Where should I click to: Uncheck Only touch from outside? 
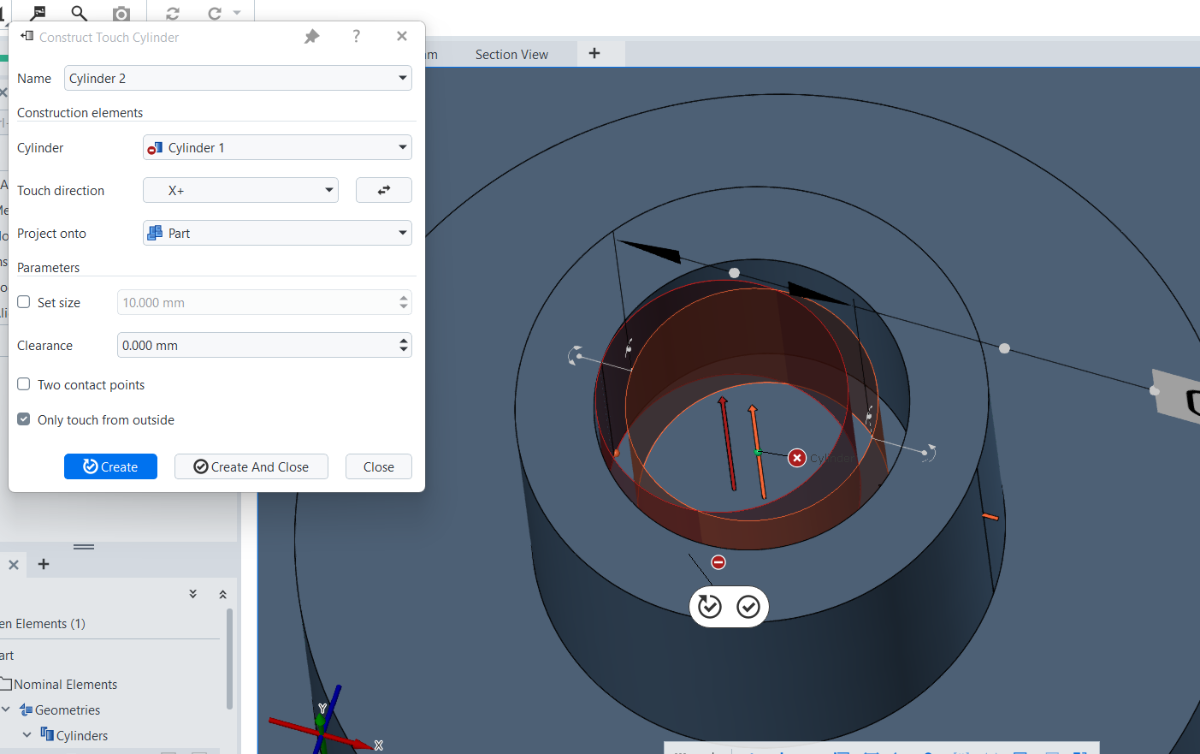24,420
